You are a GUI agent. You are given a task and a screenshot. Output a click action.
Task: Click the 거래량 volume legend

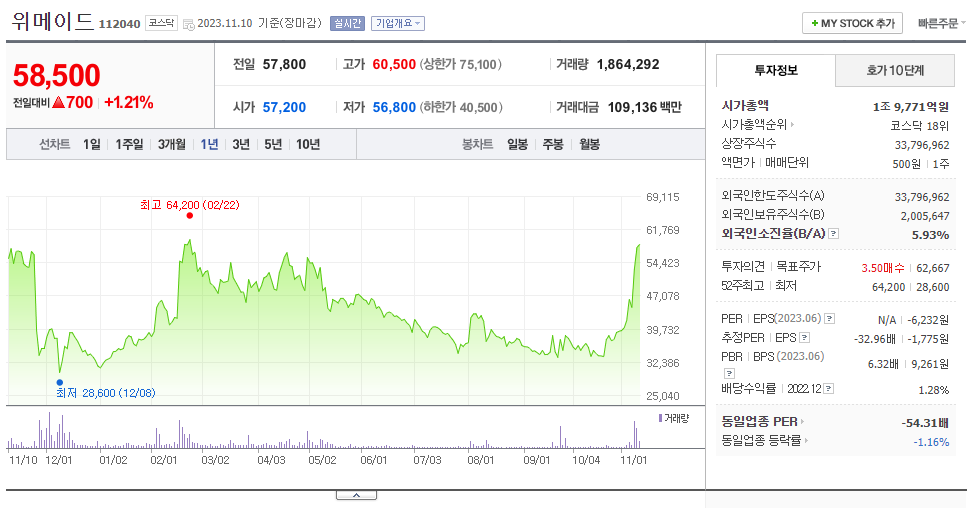(x=673, y=418)
